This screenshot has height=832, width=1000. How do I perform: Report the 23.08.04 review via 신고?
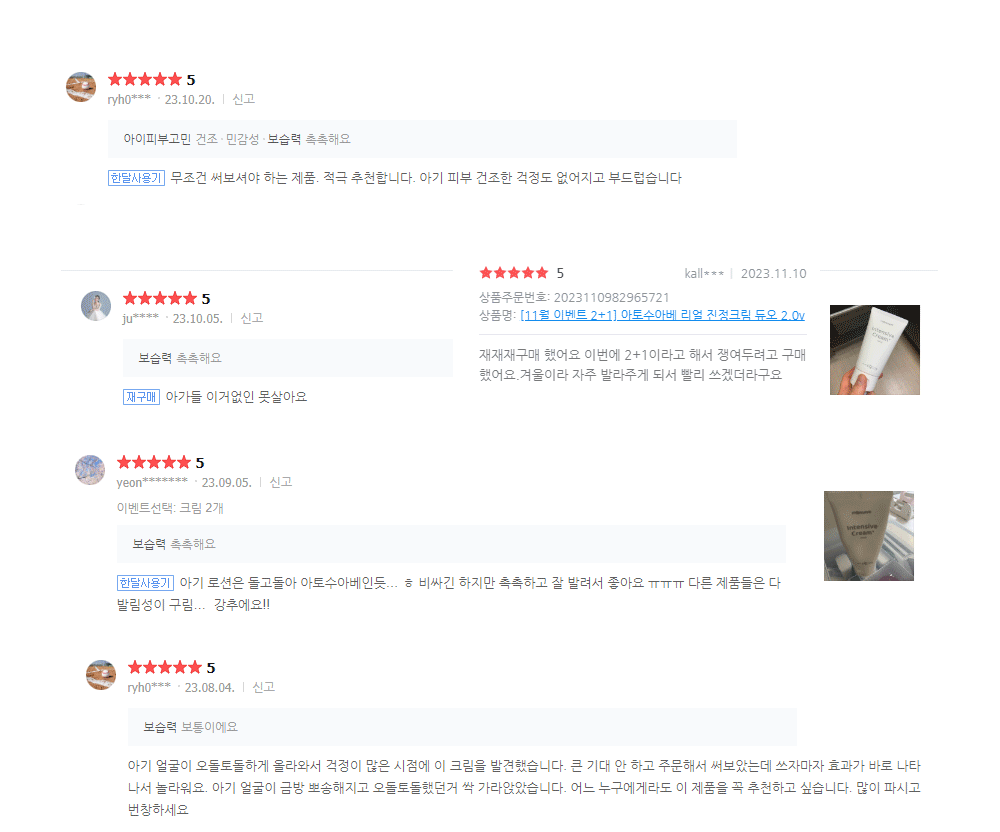pyautogui.click(x=263, y=687)
